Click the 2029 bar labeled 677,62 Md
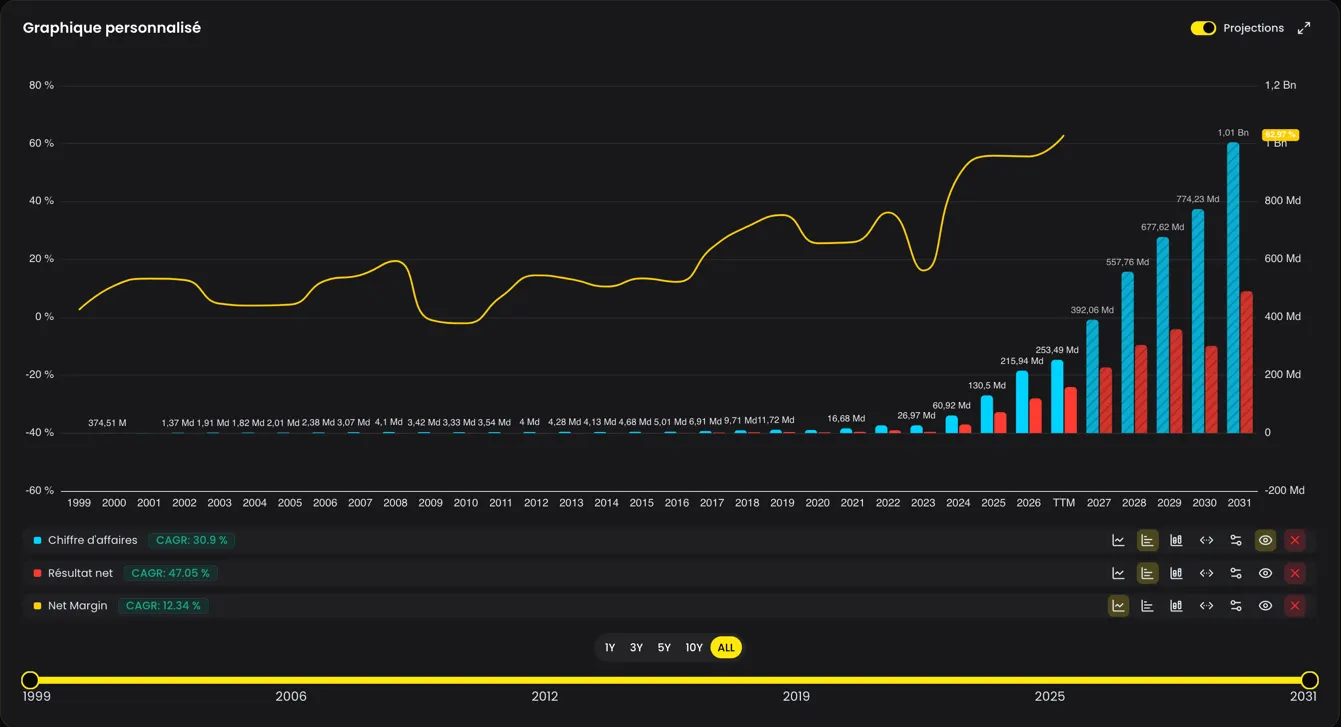Screen dimensions: 1341x727 click(1163, 335)
